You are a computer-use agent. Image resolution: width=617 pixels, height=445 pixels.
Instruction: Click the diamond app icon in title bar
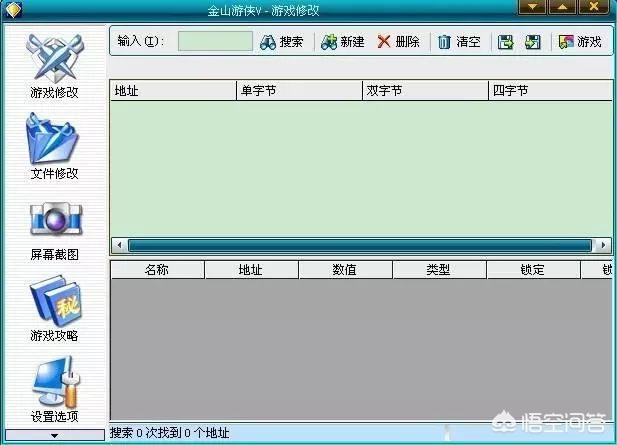[13, 9]
